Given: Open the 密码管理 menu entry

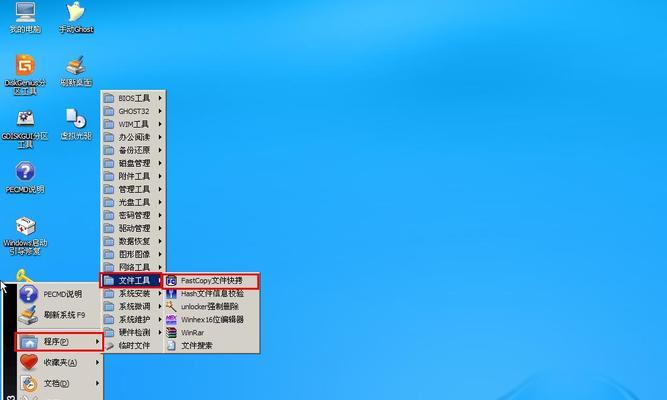Looking at the screenshot, I should pyautogui.click(x=134, y=215).
